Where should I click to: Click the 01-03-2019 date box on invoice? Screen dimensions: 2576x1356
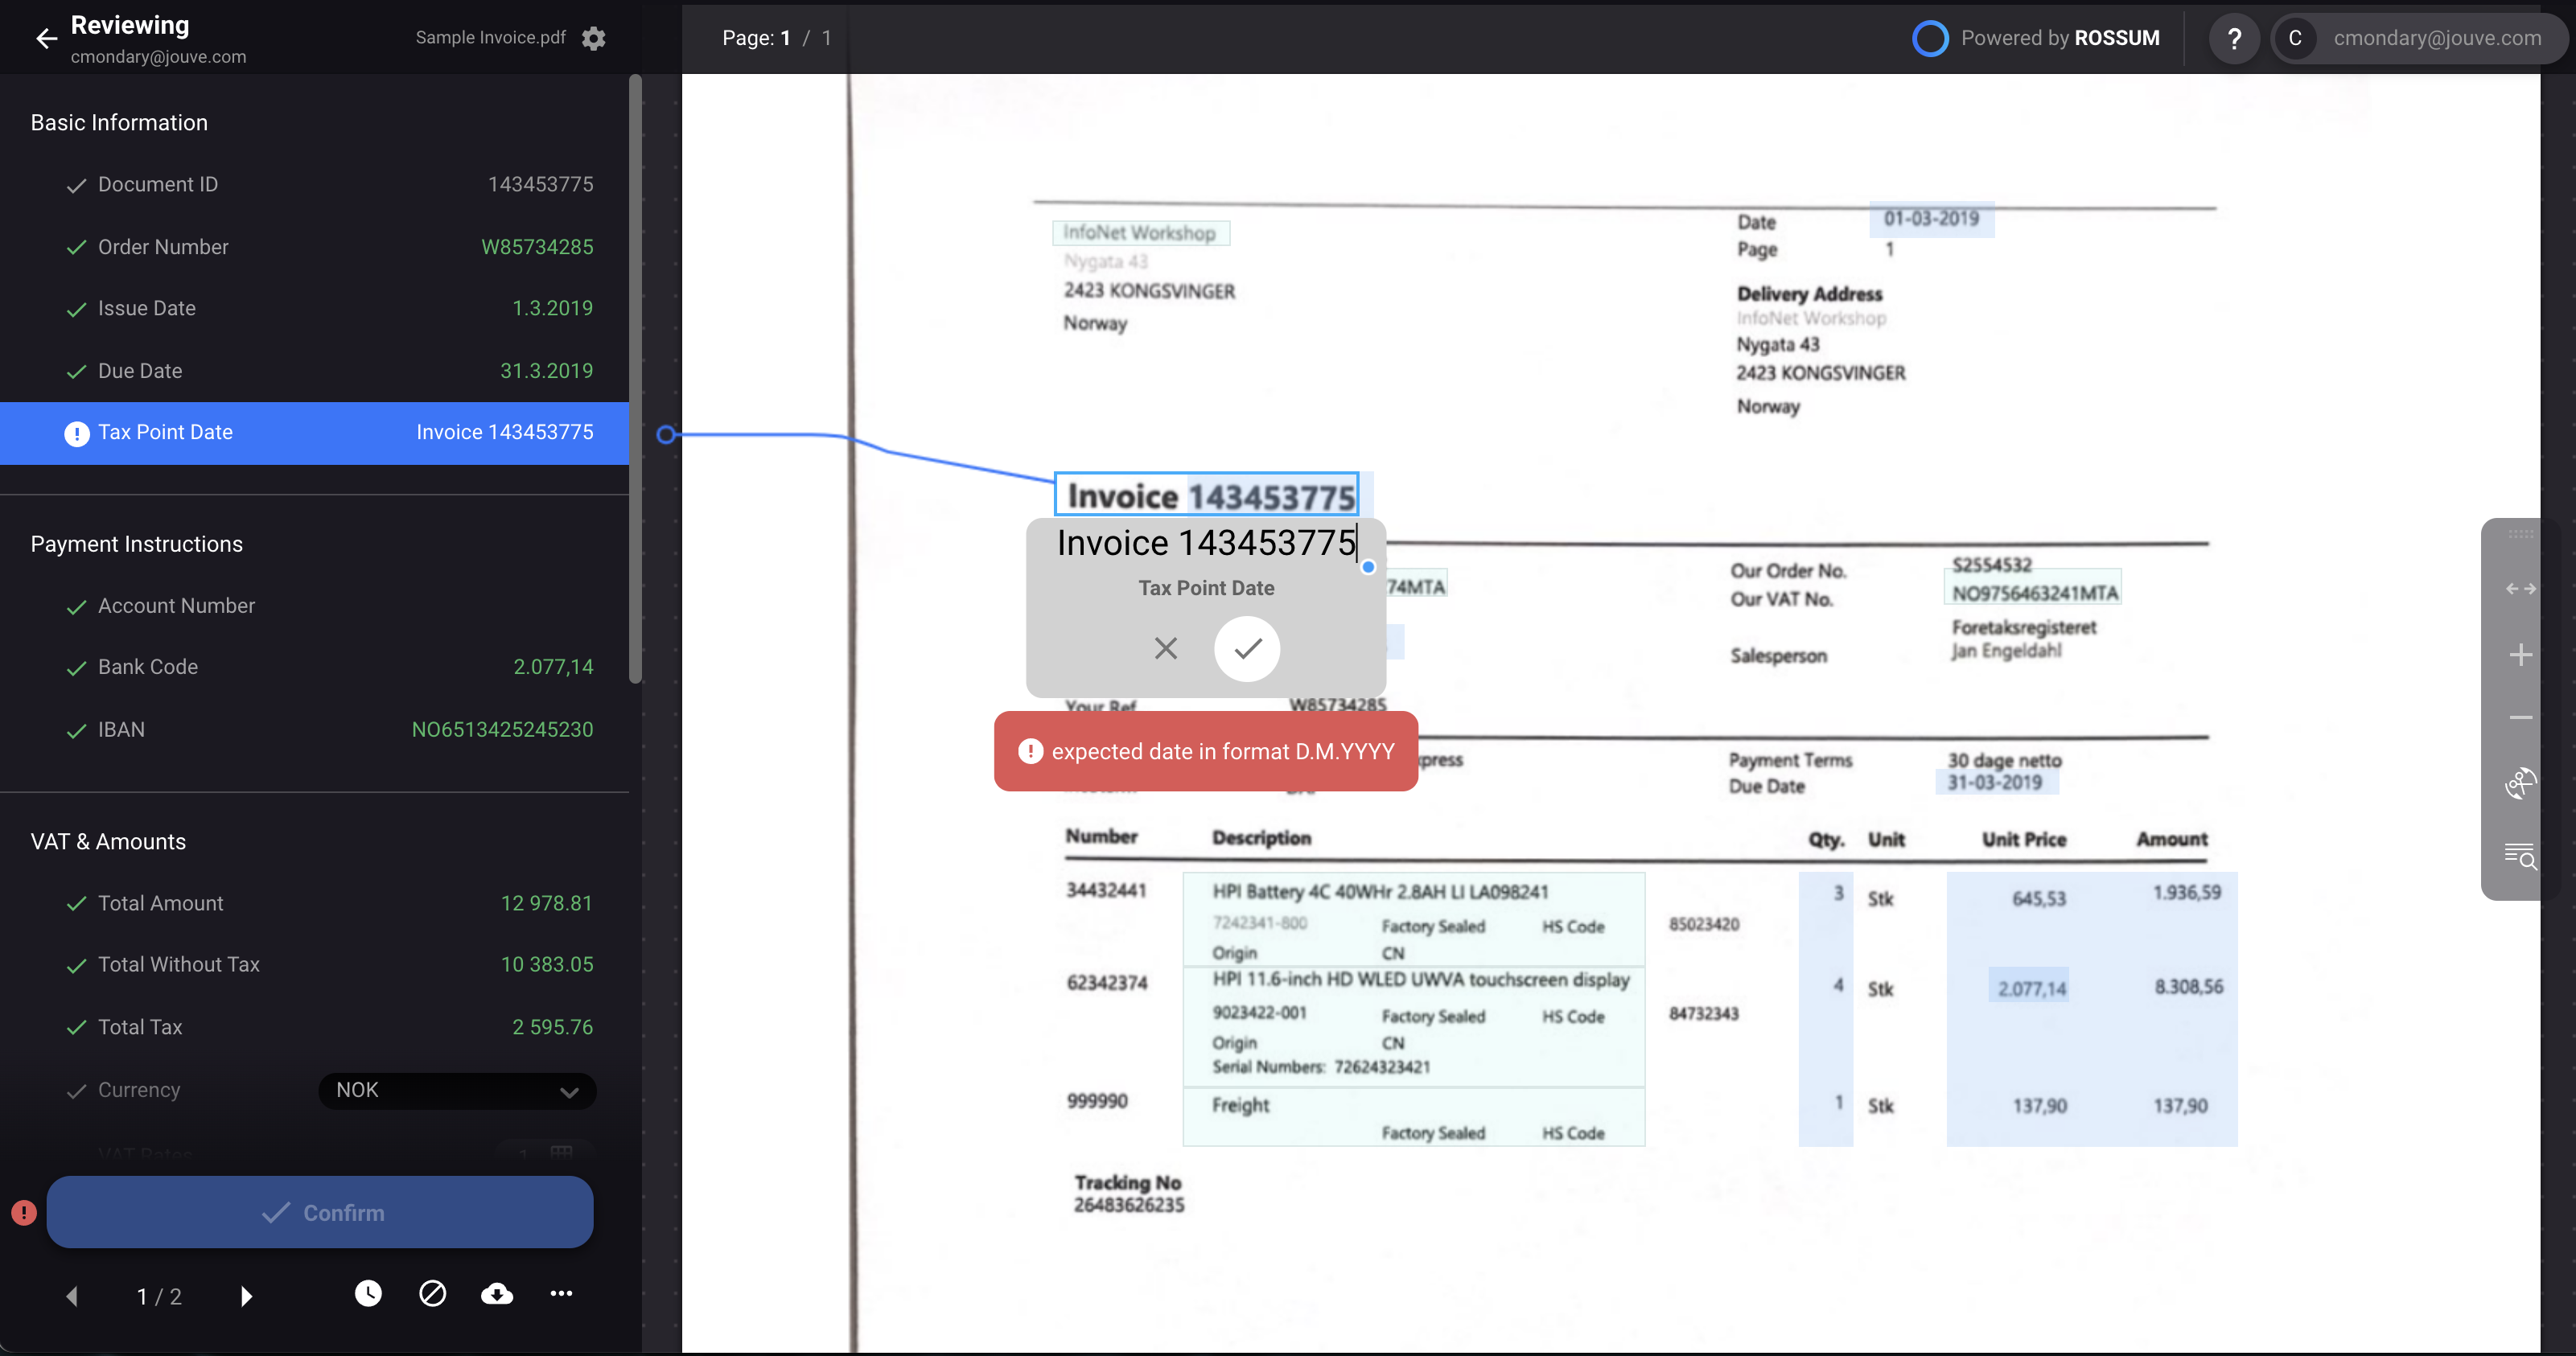tap(1932, 219)
